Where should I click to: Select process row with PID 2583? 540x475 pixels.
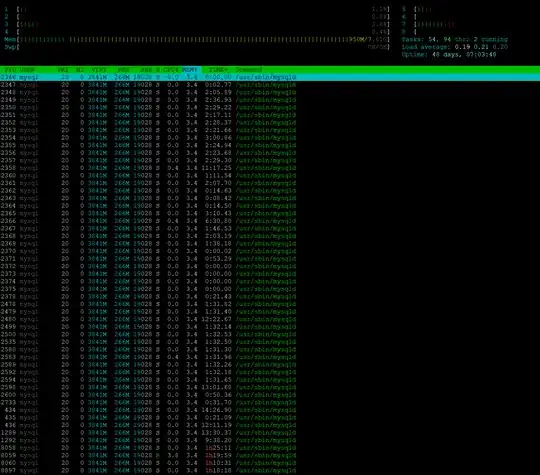[148, 357]
